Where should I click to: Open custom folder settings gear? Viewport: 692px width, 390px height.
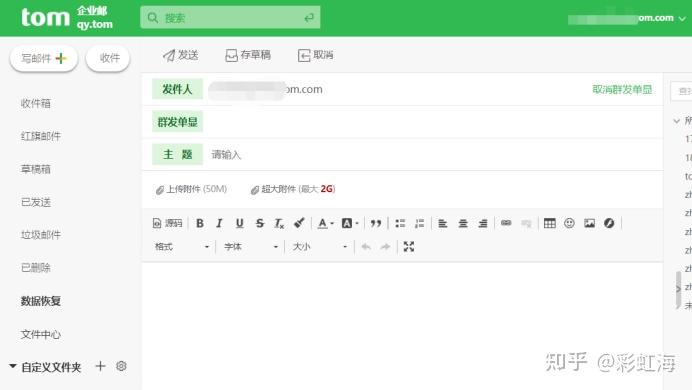(121, 366)
